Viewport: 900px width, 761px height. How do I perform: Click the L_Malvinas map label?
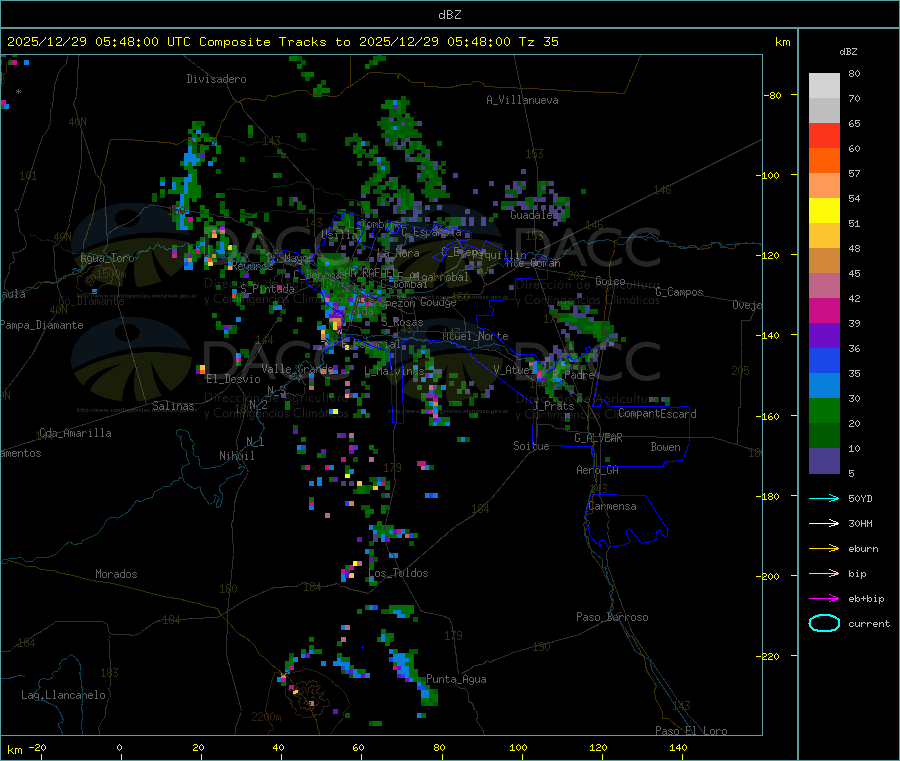pos(394,371)
